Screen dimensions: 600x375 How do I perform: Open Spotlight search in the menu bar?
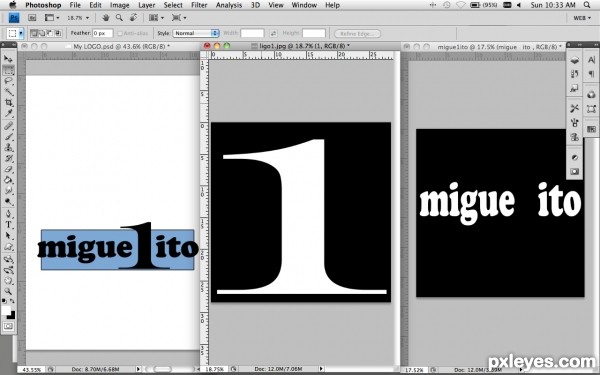(x=587, y=5)
